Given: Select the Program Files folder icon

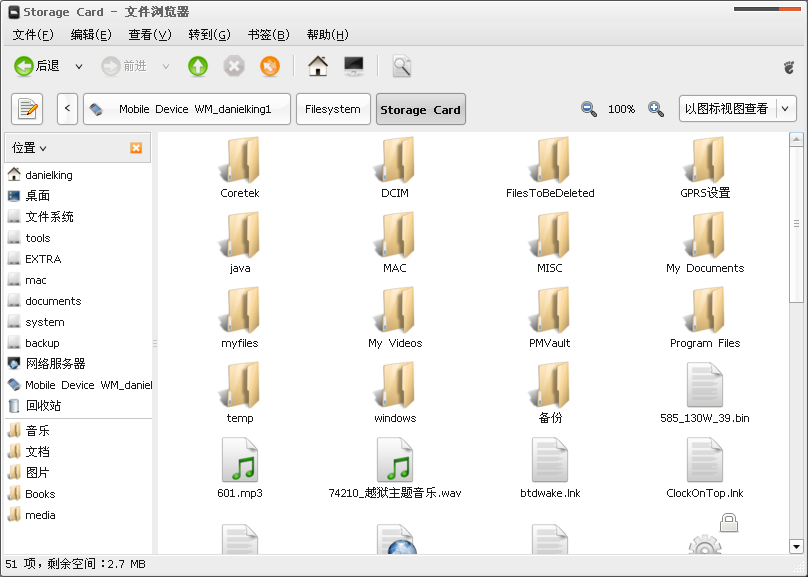Looking at the screenshot, I should (705, 311).
